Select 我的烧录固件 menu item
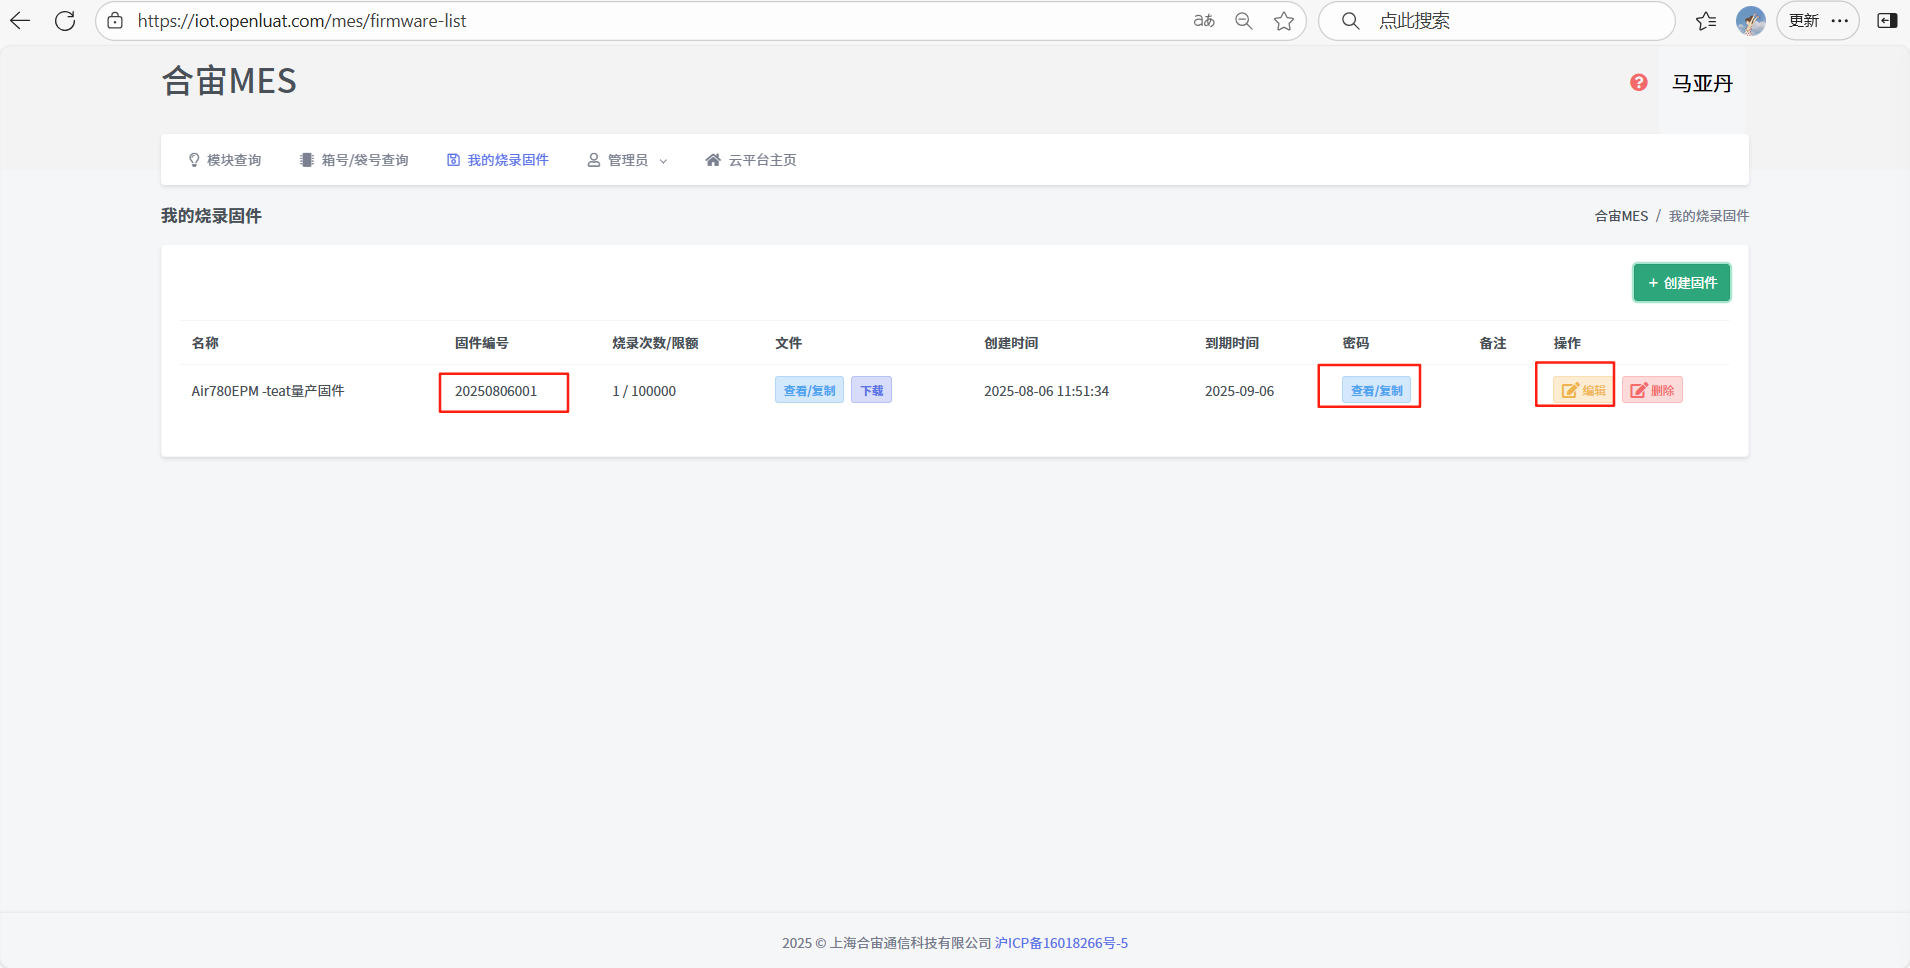1910x968 pixels. 498,160
